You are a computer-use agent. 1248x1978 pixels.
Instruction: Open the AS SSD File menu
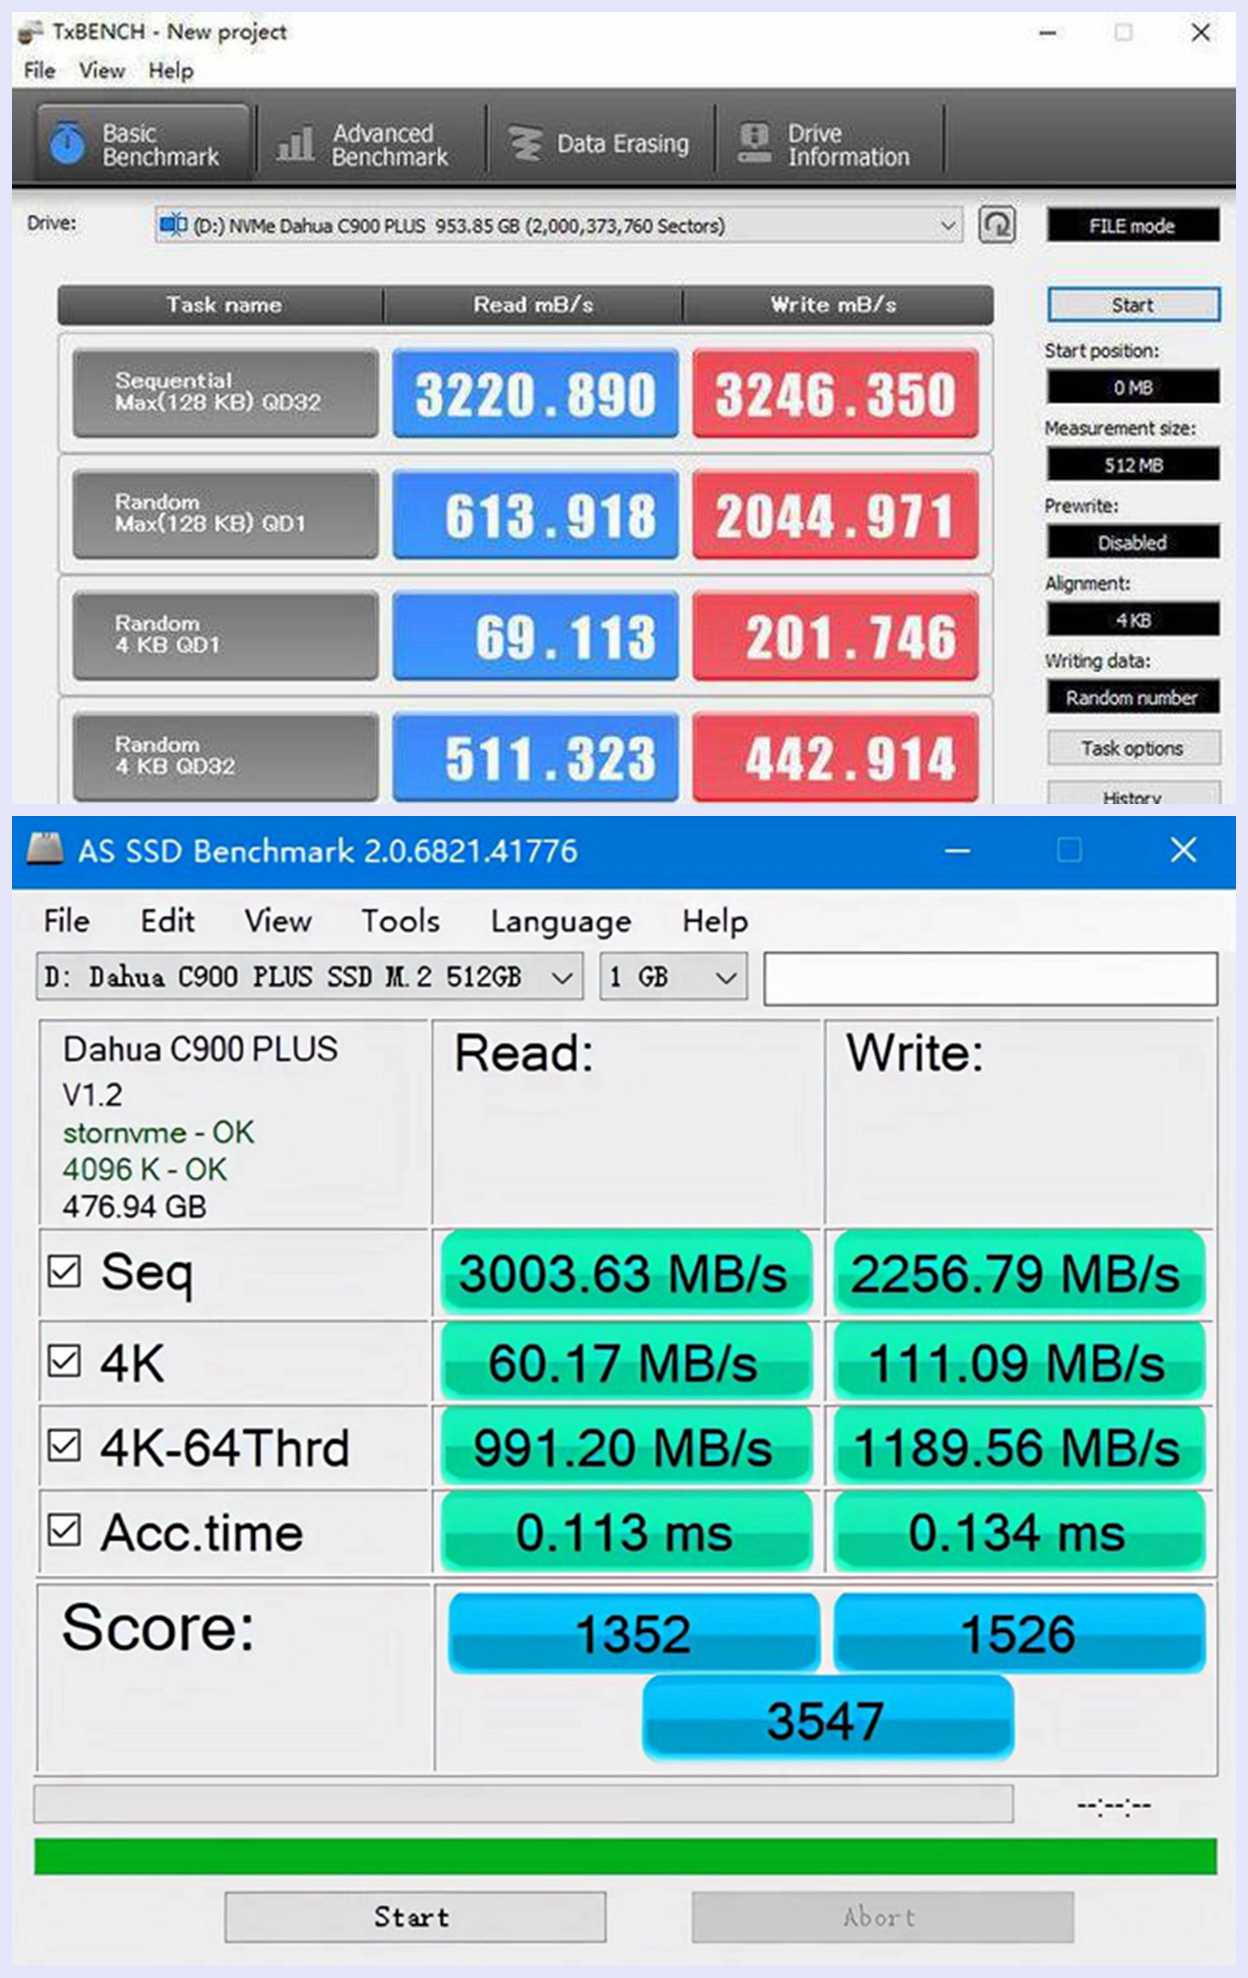67,920
